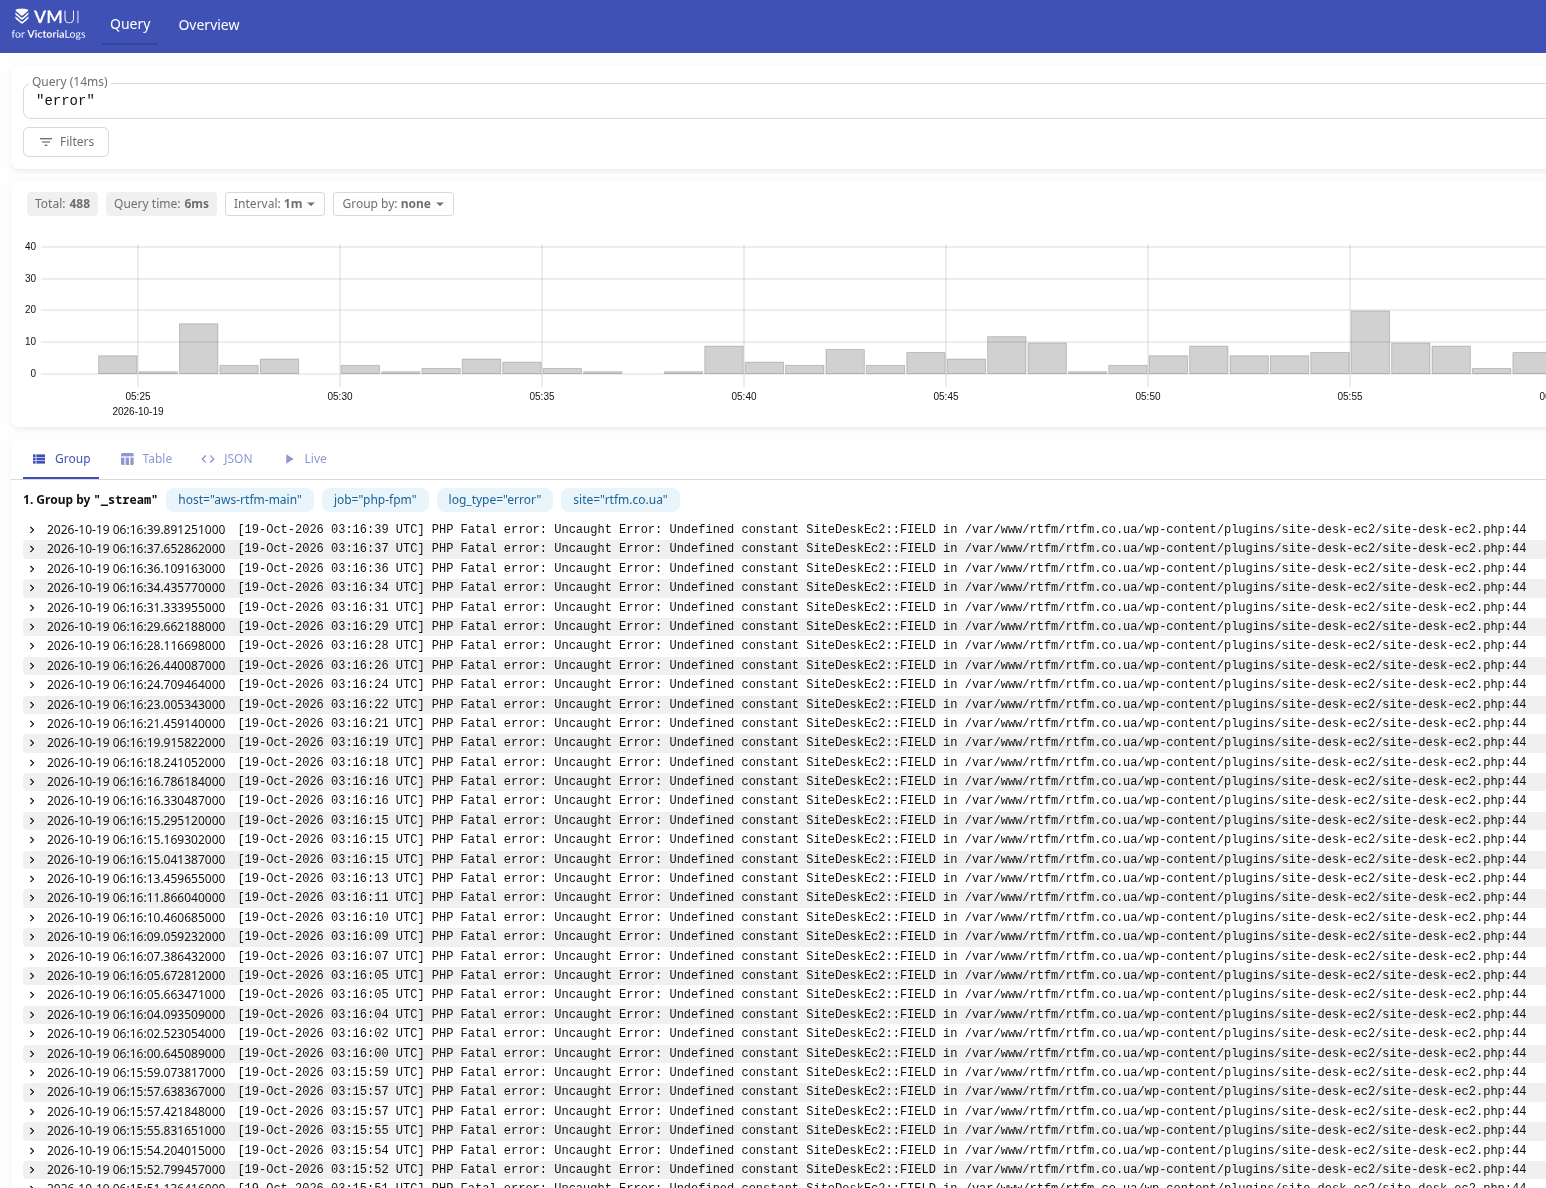Open the Group by none dropdown
This screenshot has width=1546, height=1188.
(x=393, y=204)
